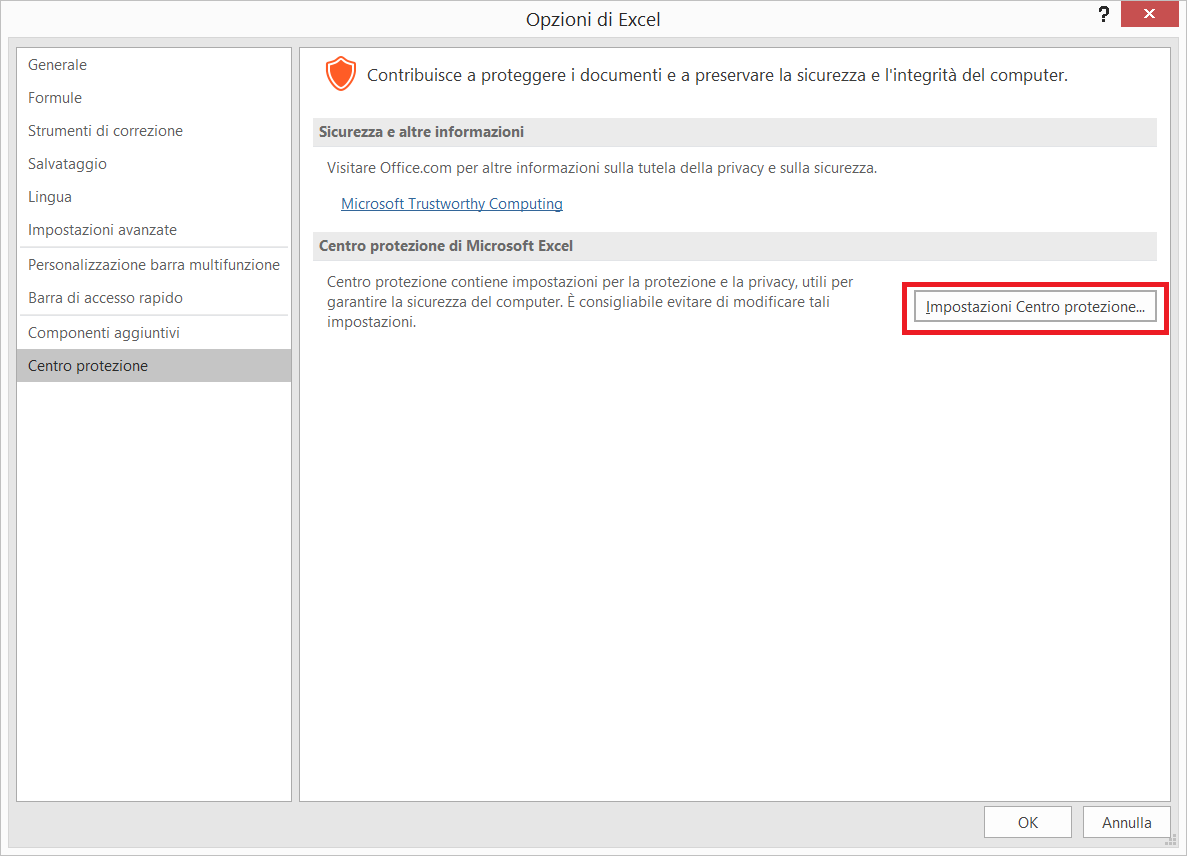Close the Opzioni di Excel dialog

point(1149,14)
